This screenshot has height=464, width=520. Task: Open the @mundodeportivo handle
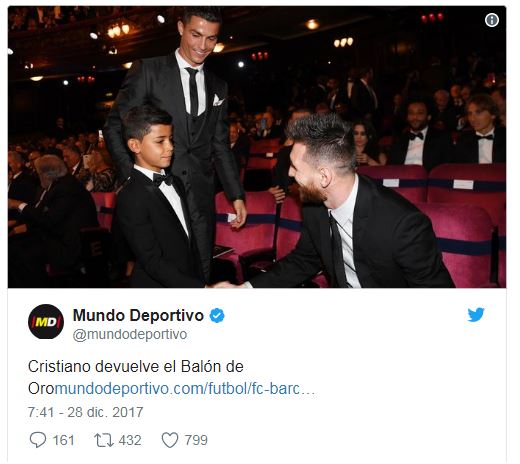click(x=130, y=335)
